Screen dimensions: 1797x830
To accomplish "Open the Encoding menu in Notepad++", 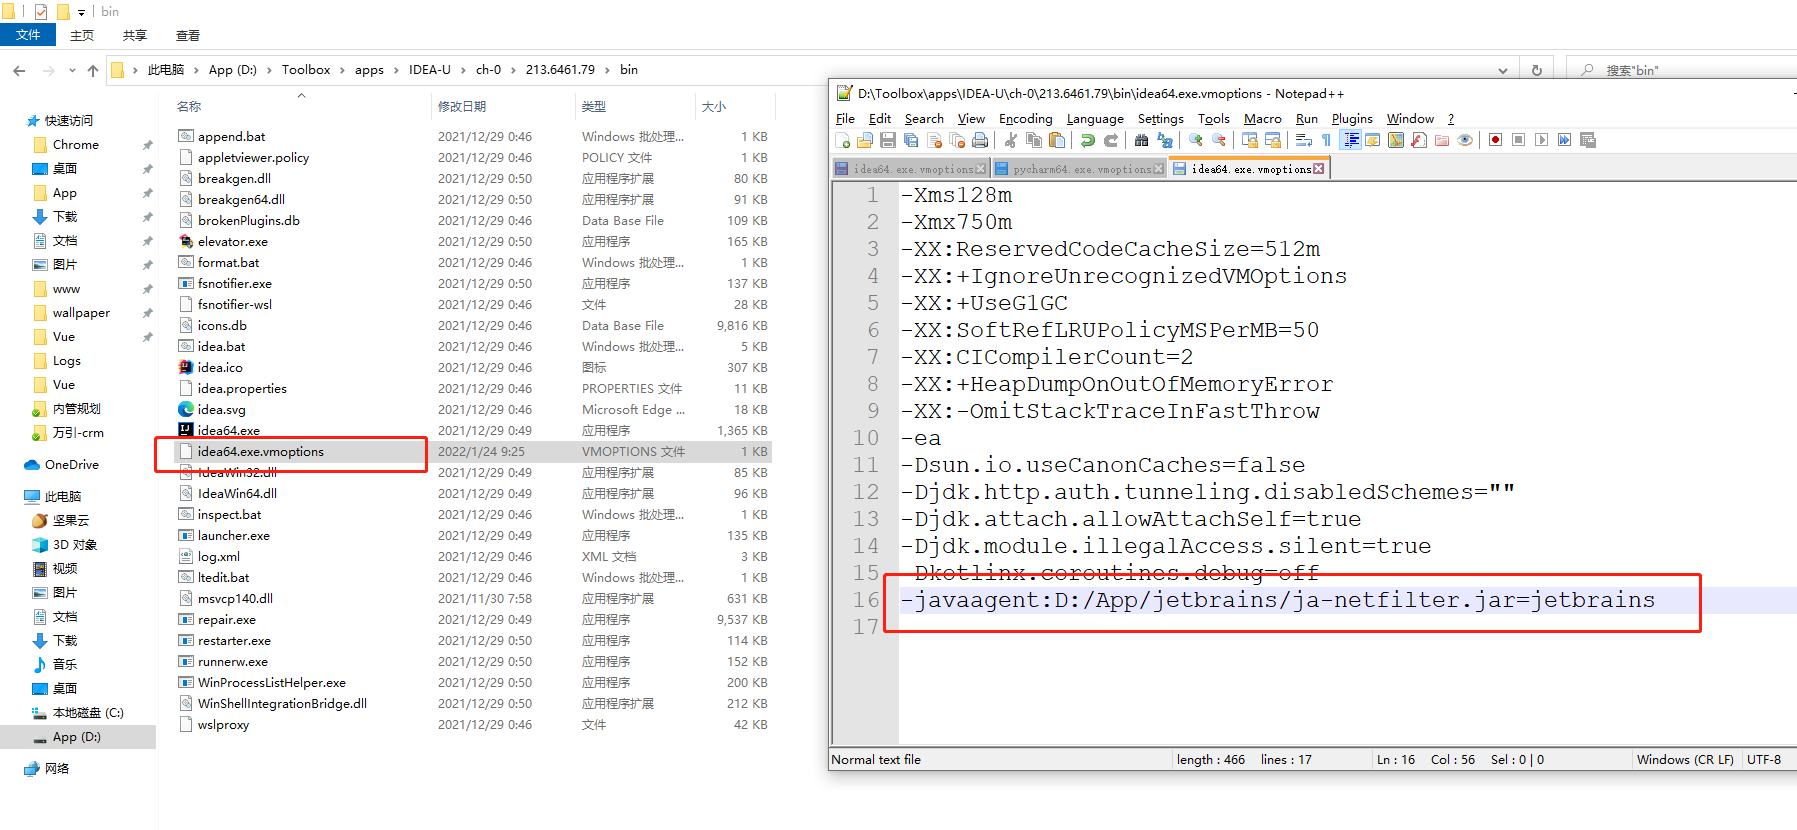I will click(1025, 118).
